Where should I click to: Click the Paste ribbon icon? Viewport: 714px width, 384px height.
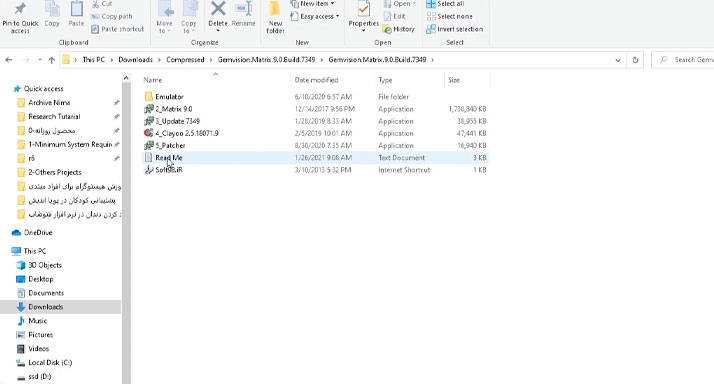click(76, 15)
